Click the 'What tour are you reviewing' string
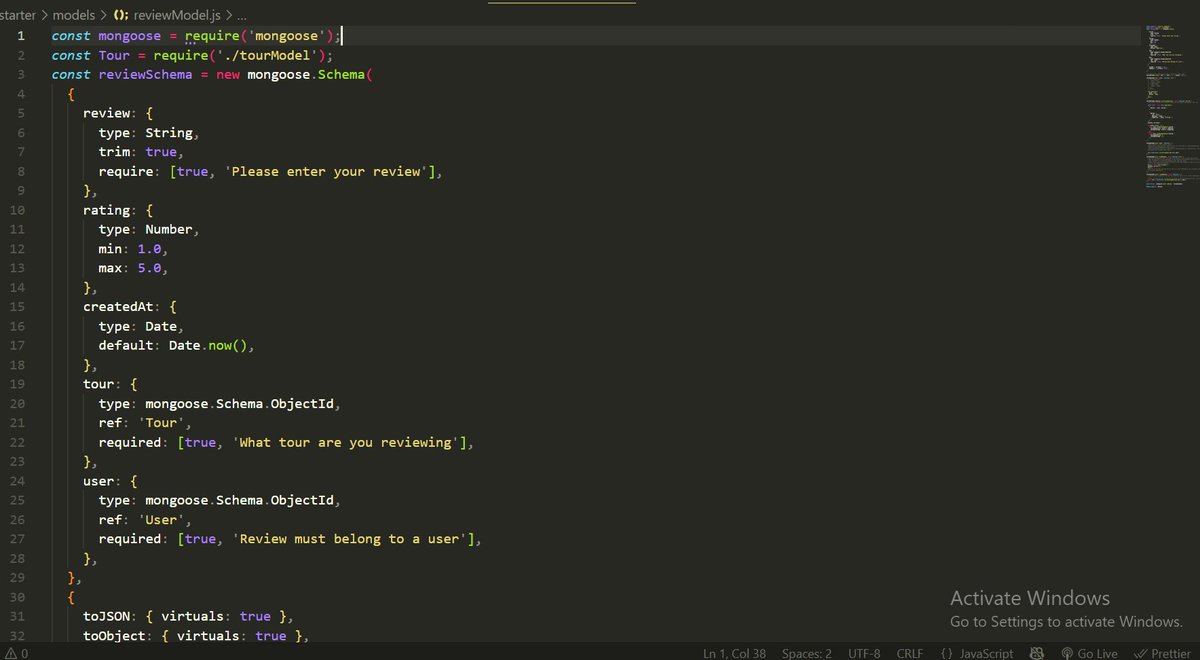 click(346, 442)
